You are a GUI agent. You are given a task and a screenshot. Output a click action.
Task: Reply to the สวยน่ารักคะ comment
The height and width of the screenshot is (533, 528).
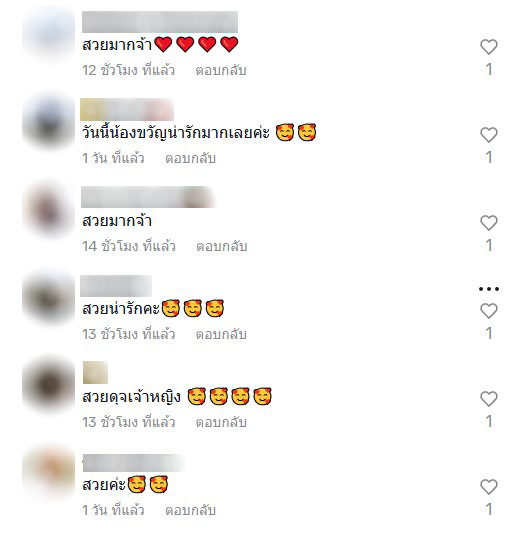coord(221,334)
